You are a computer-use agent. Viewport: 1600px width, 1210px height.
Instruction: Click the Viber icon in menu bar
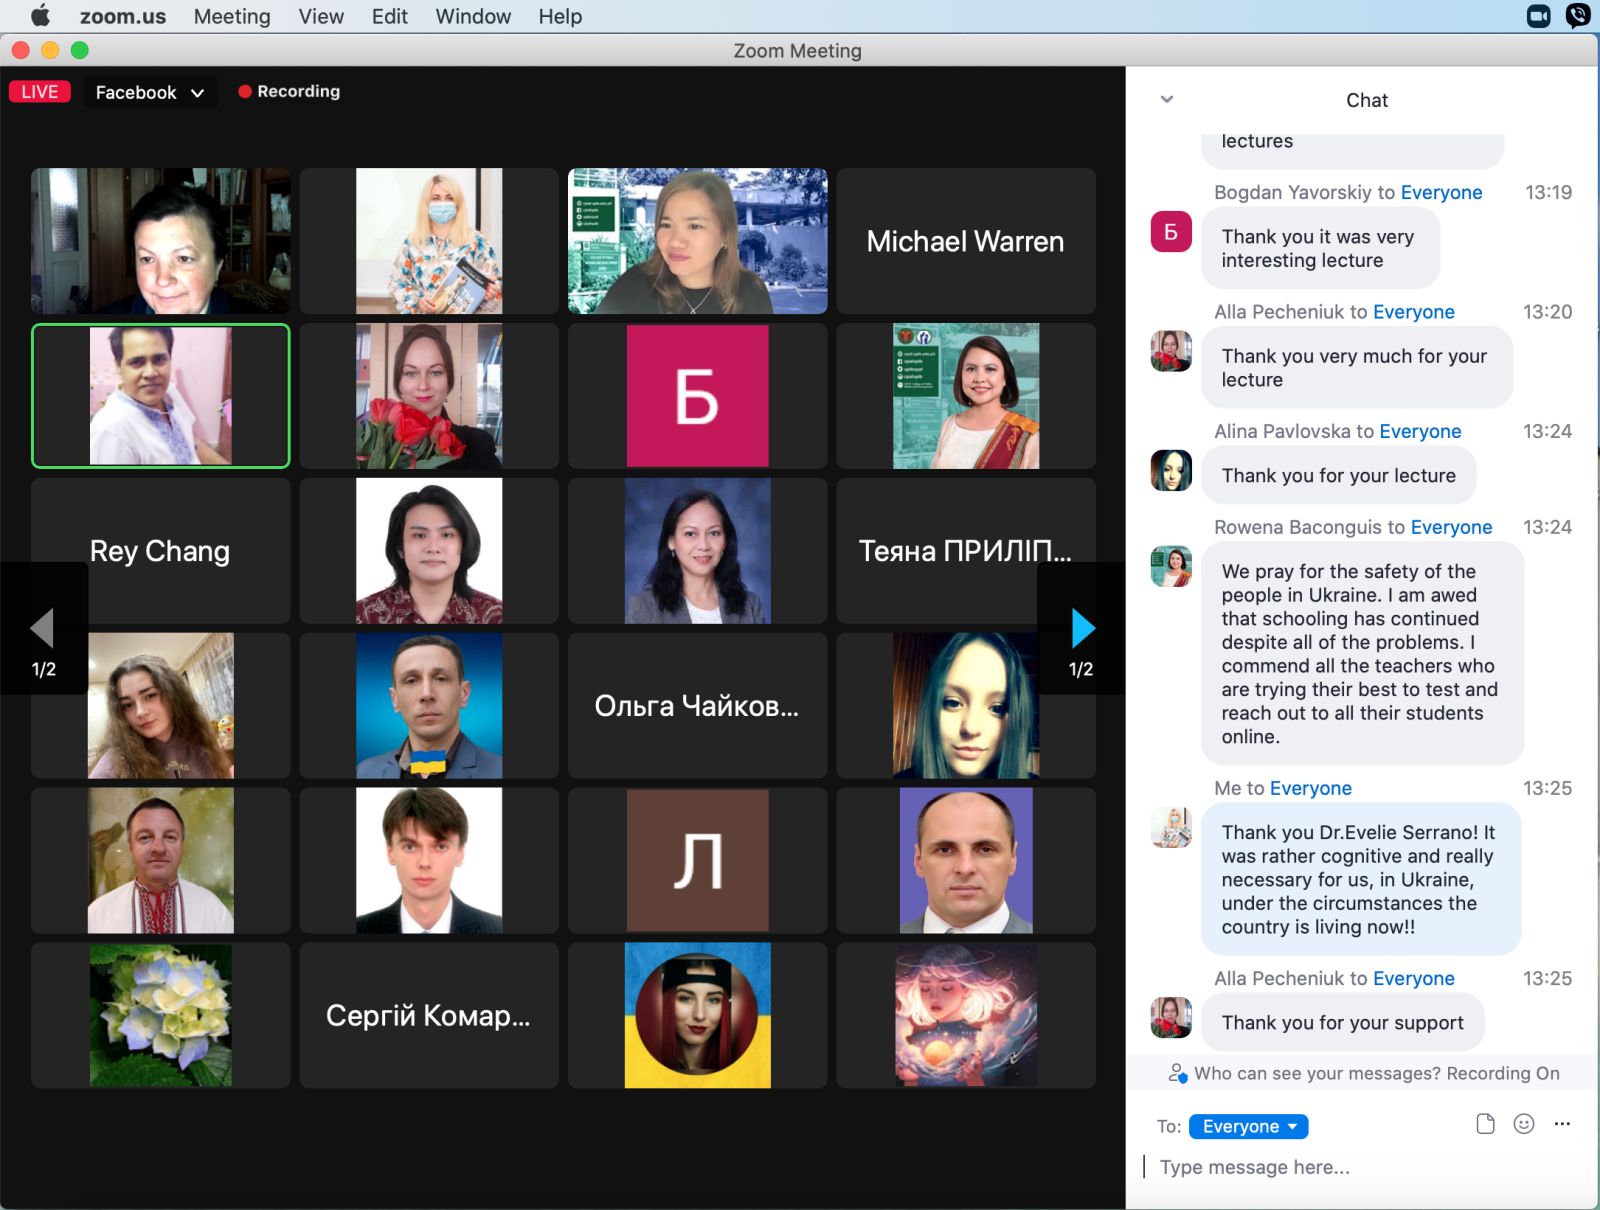[1577, 16]
